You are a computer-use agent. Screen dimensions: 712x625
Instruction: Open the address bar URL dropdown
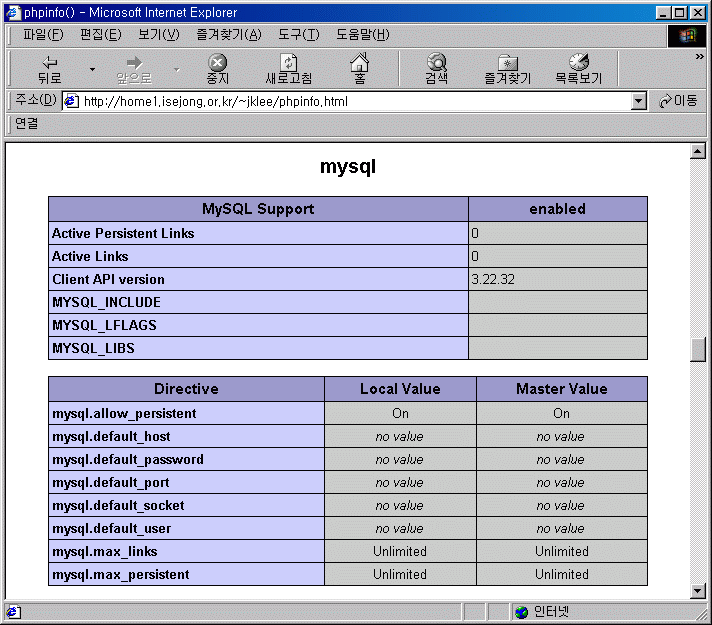point(639,101)
